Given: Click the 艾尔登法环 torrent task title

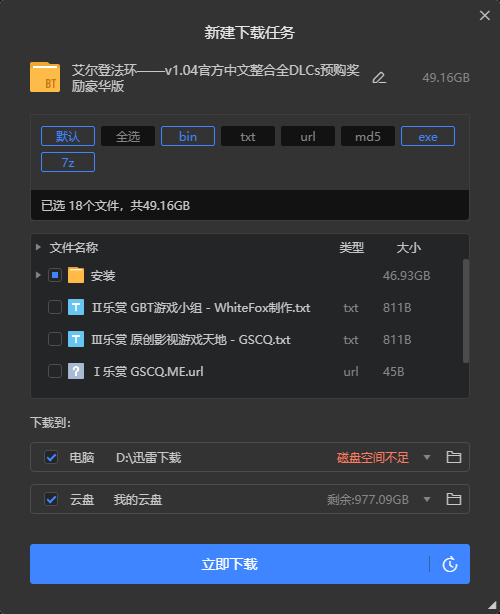Looking at the screenshot, I should tap(215, 78).
